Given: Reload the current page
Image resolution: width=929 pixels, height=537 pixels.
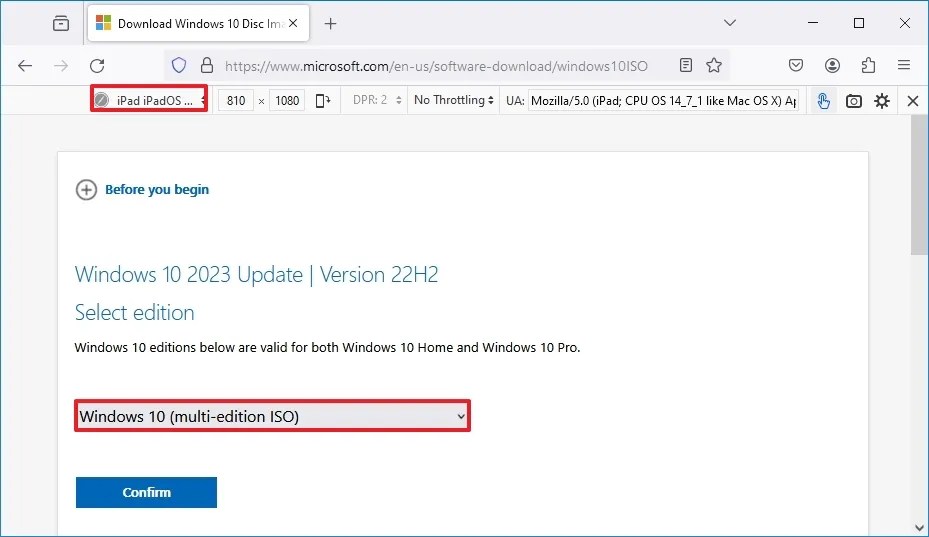Looking at the screenshot, I should [x=97, y=66].
